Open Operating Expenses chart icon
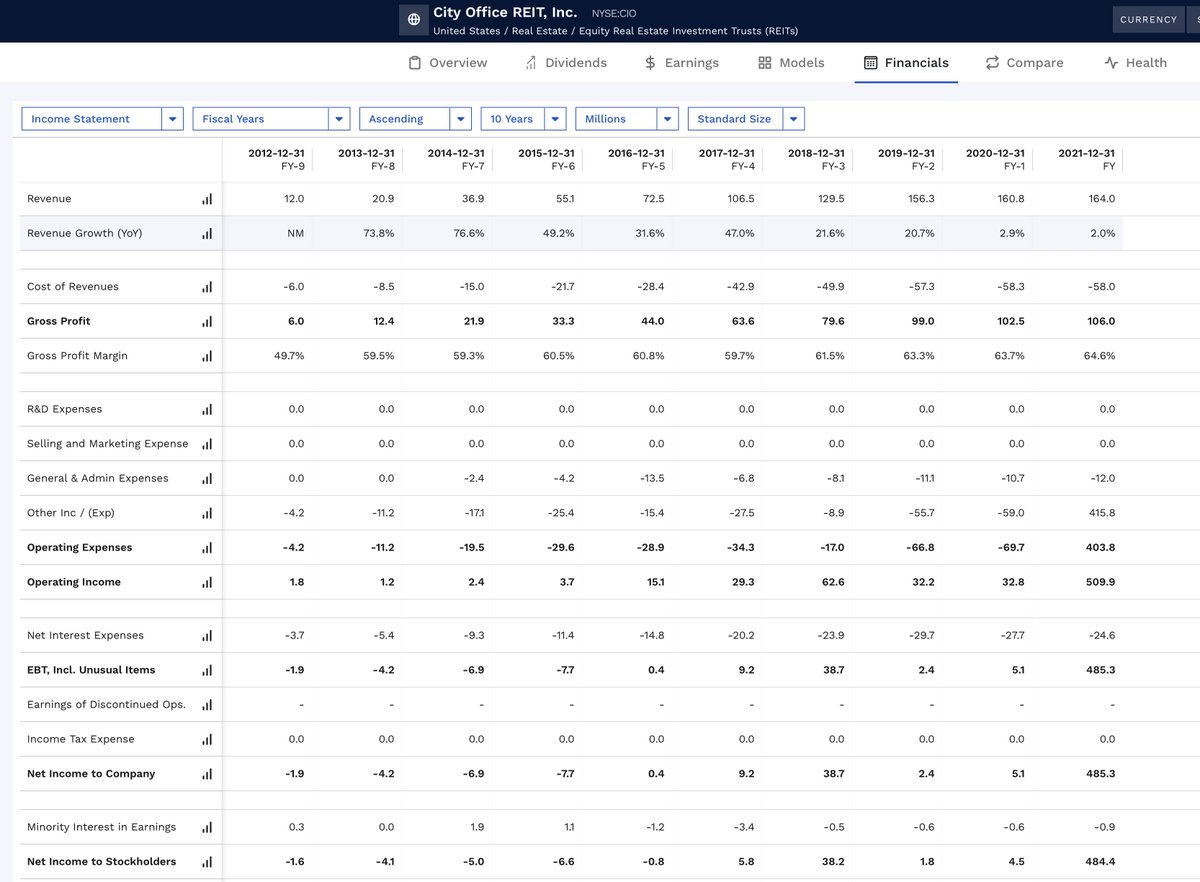The image size is (1200, 882). [207, 548]
